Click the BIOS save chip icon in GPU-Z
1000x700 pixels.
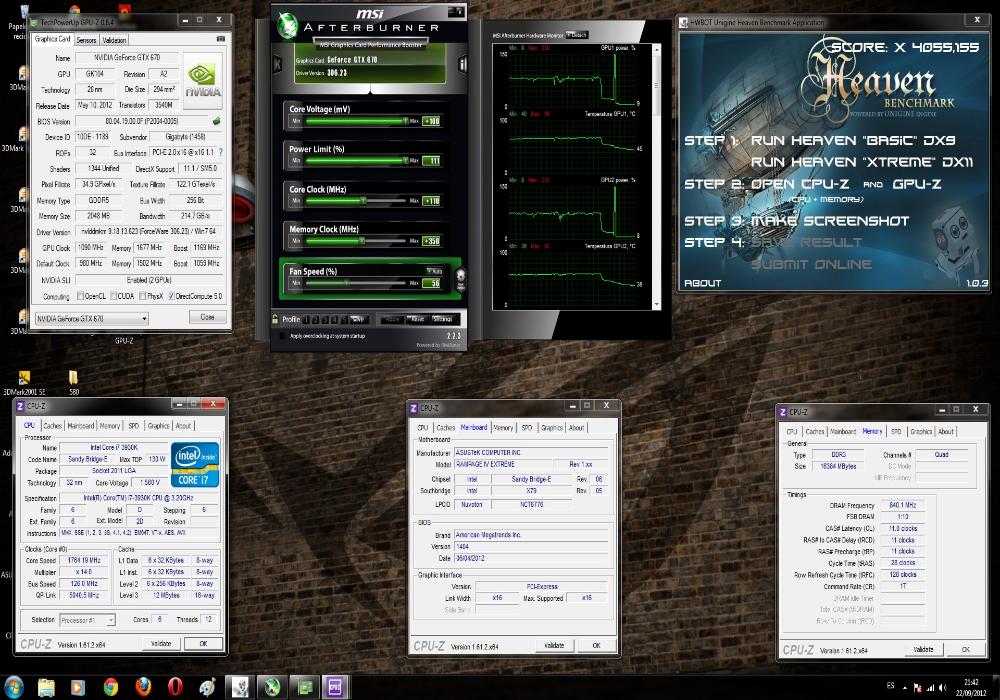click(x=216, y=120)
